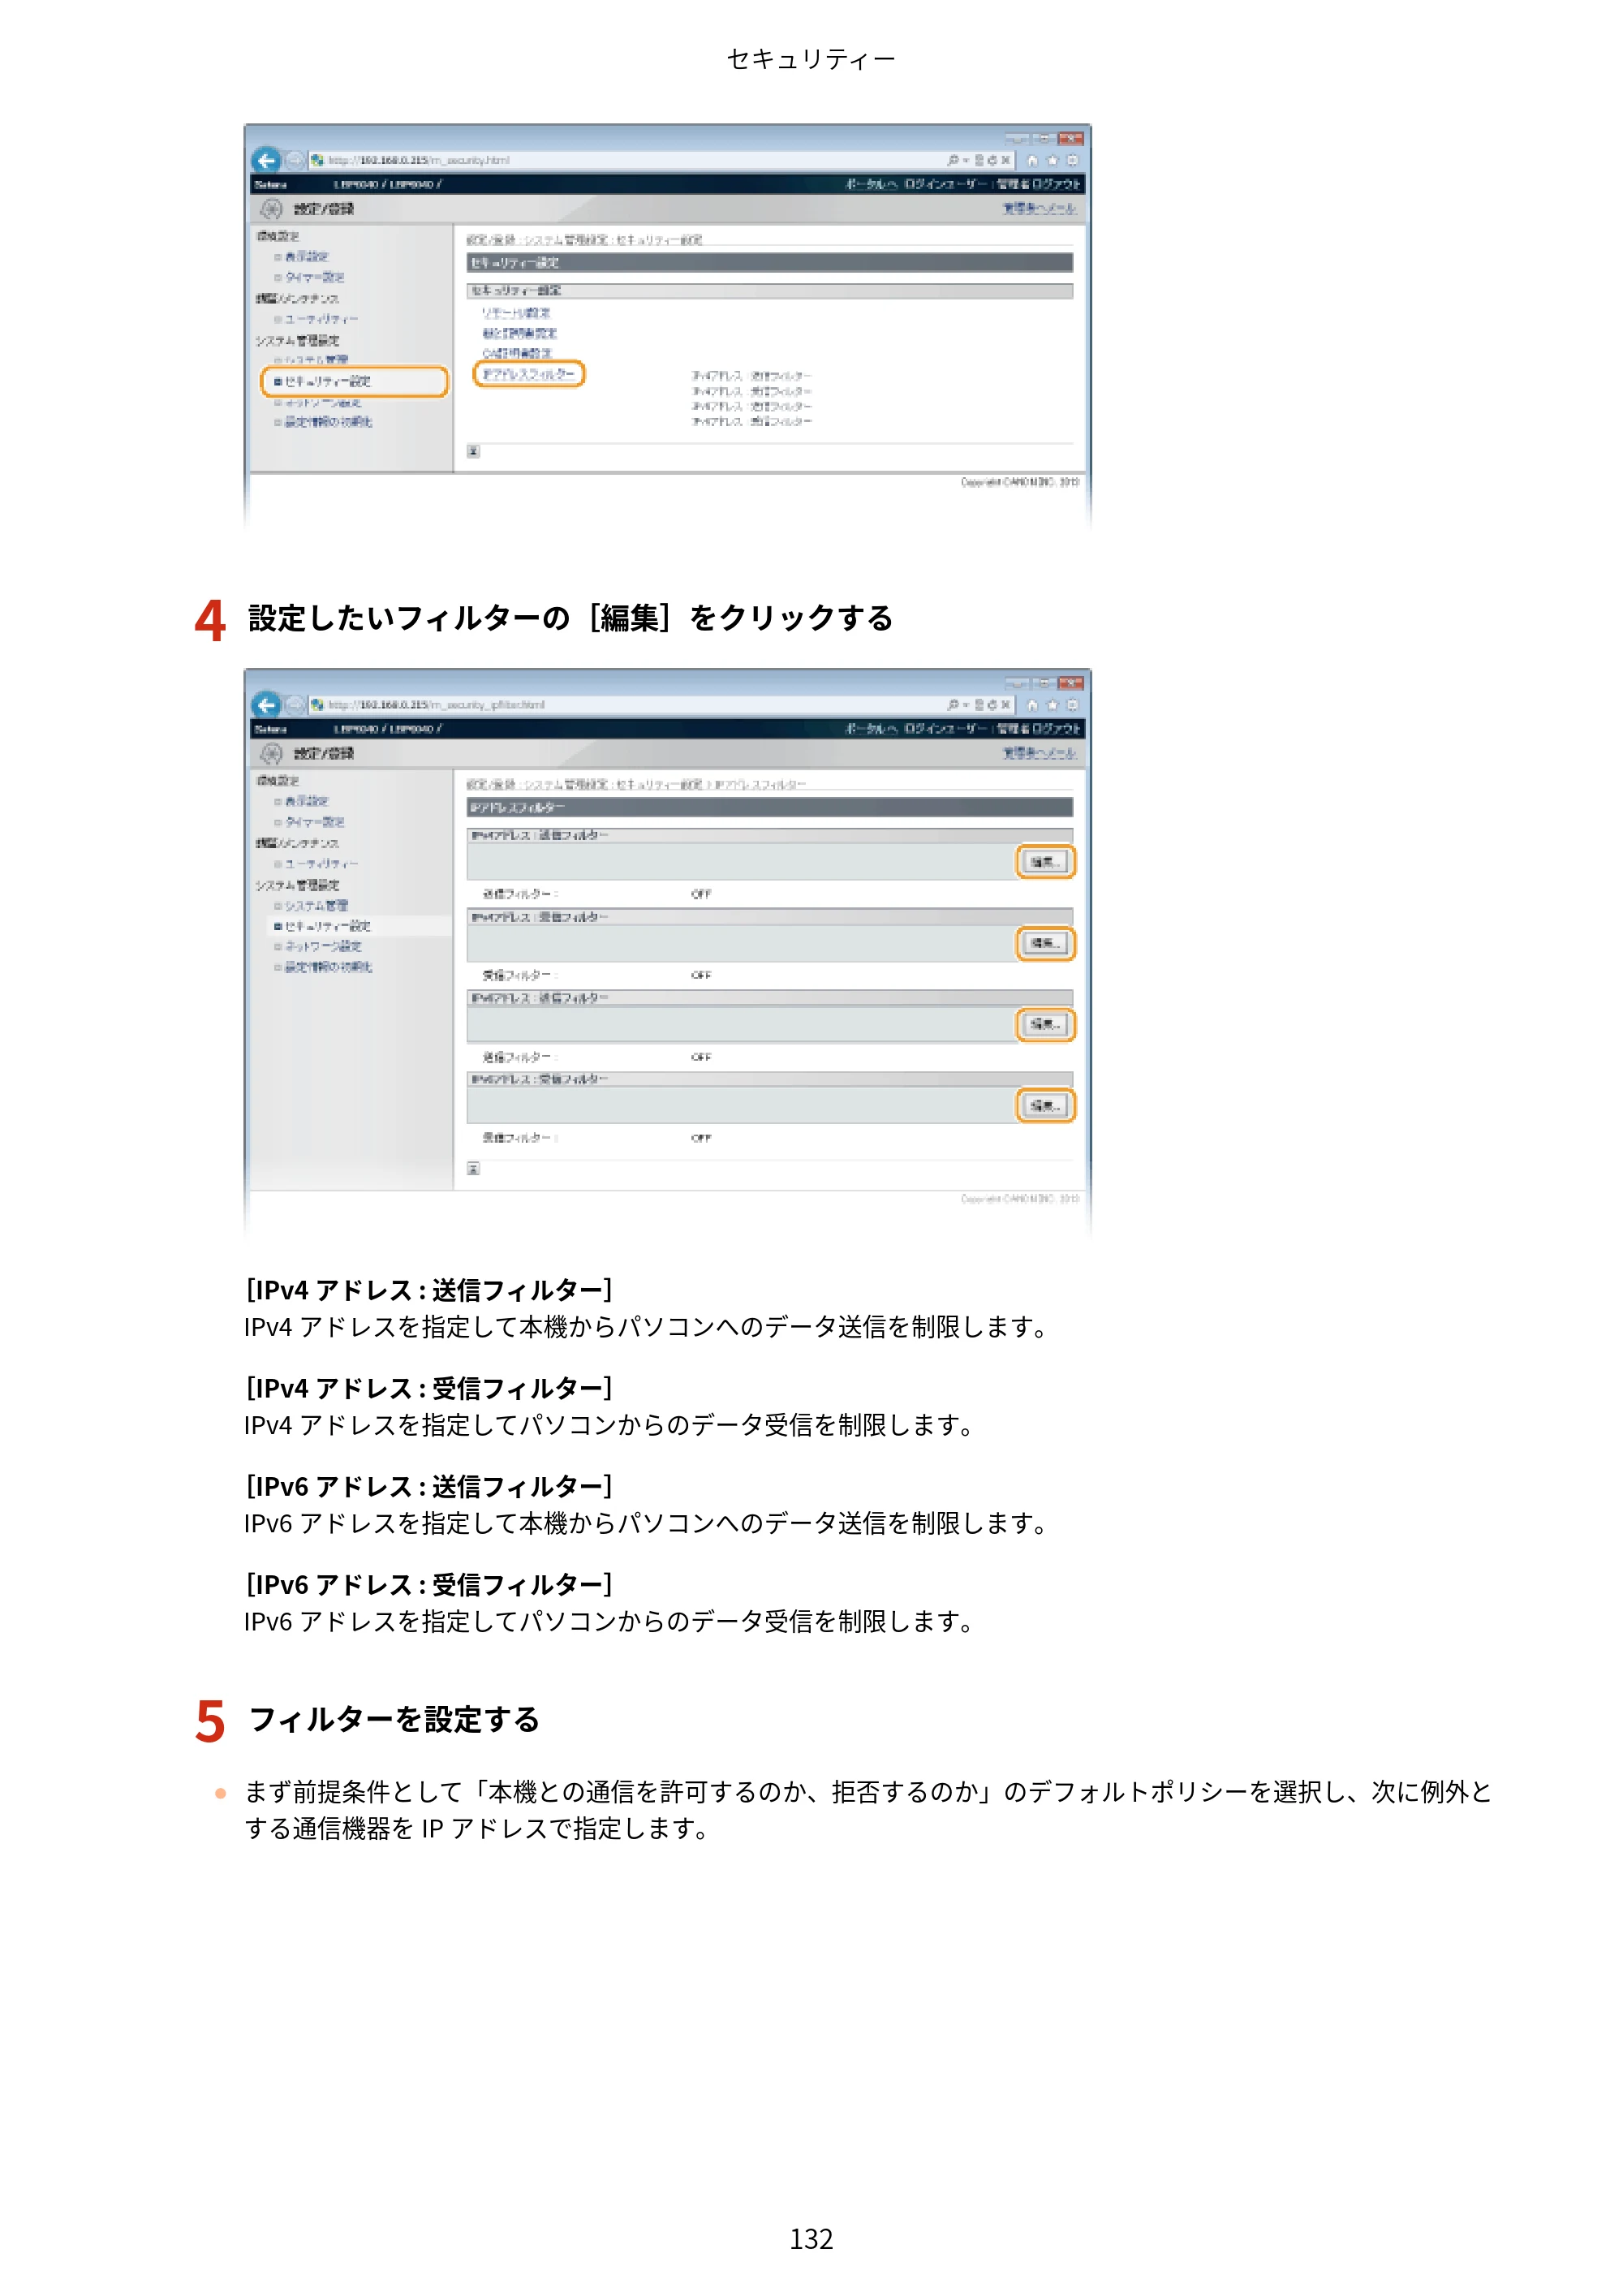Select ネットワーク設定 in the IP address filter page sidebar
The height and width of the screenshot is (2296, 1623).
click(x=323, y=946)
